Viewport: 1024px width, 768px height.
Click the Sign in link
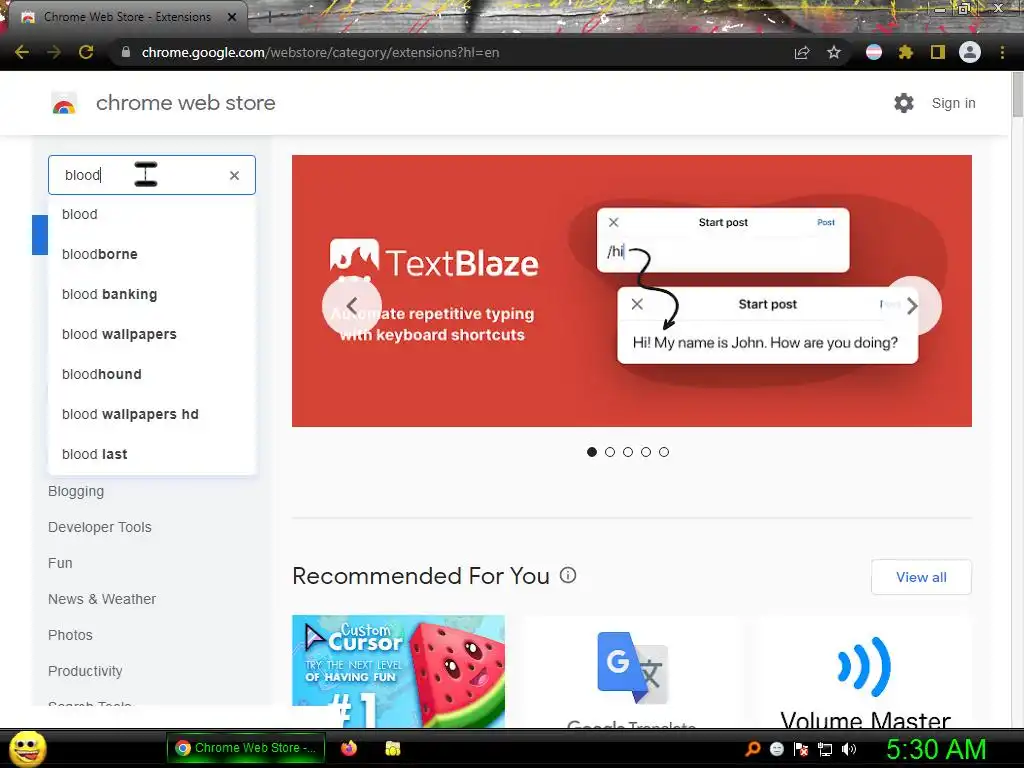(x=953, y=103)
